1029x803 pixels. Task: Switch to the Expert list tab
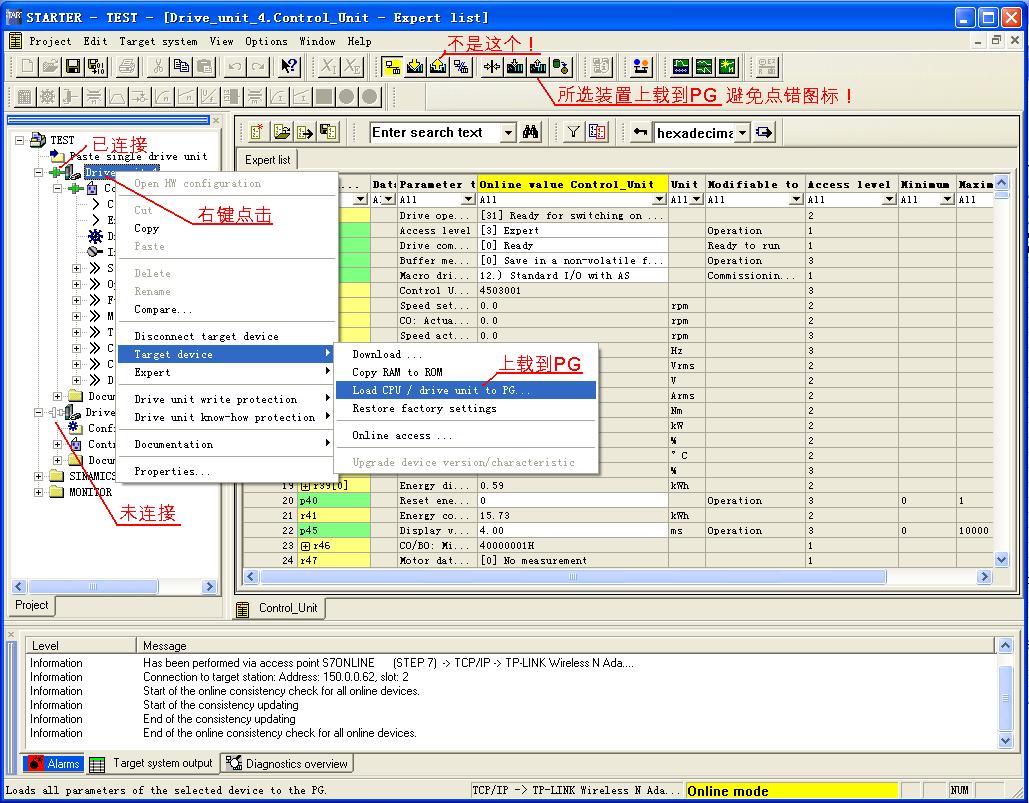tap(267, 159)
